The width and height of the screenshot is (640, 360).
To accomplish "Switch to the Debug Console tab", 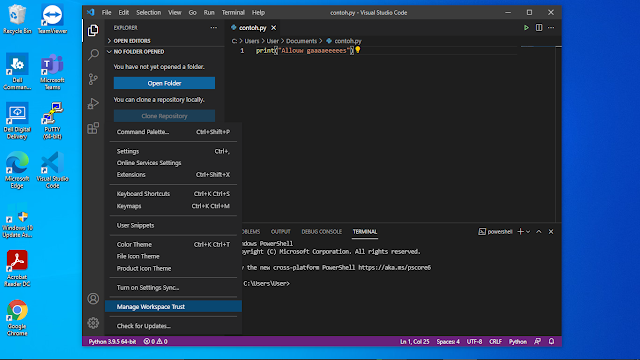I will click(322, 231).
